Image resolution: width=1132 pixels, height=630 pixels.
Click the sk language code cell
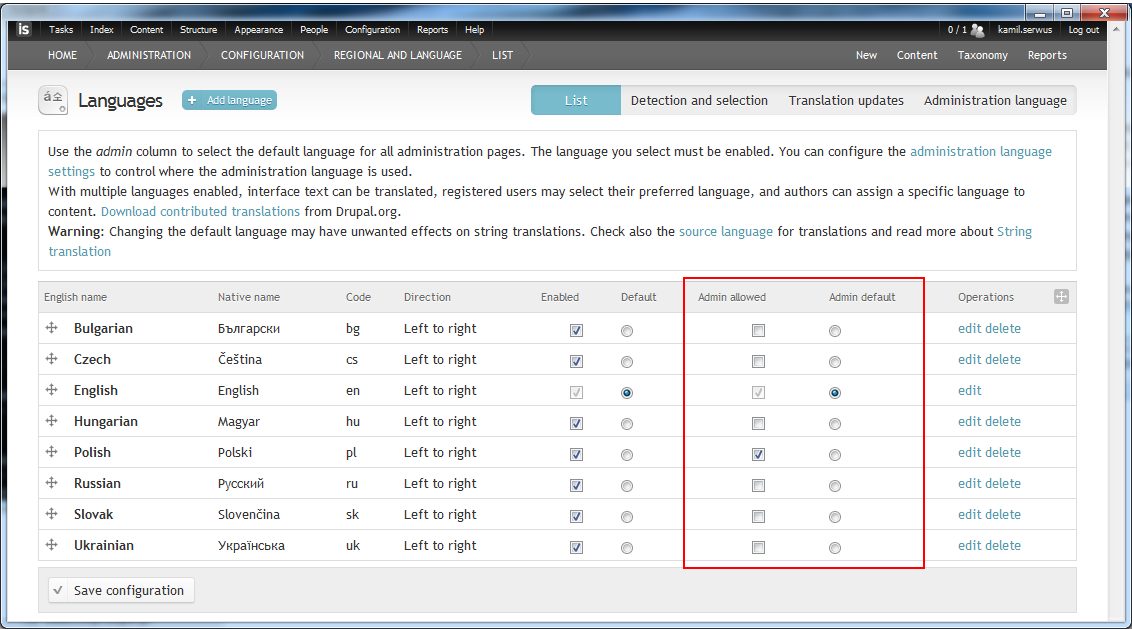352,515
